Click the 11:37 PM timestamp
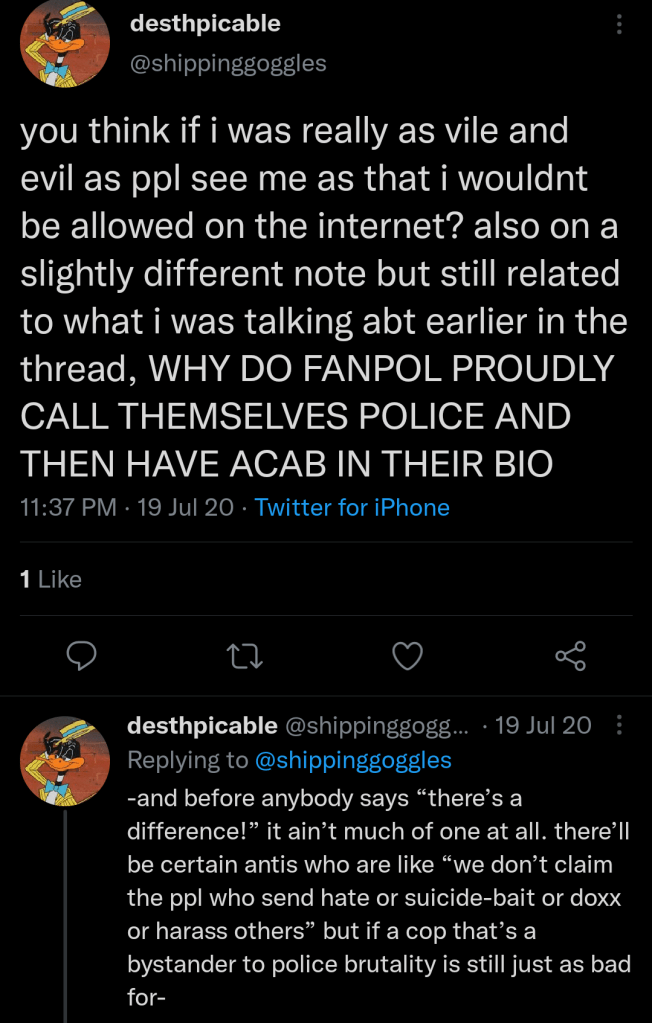Viewport: 652px width, 1023px height. coord(68,507)
